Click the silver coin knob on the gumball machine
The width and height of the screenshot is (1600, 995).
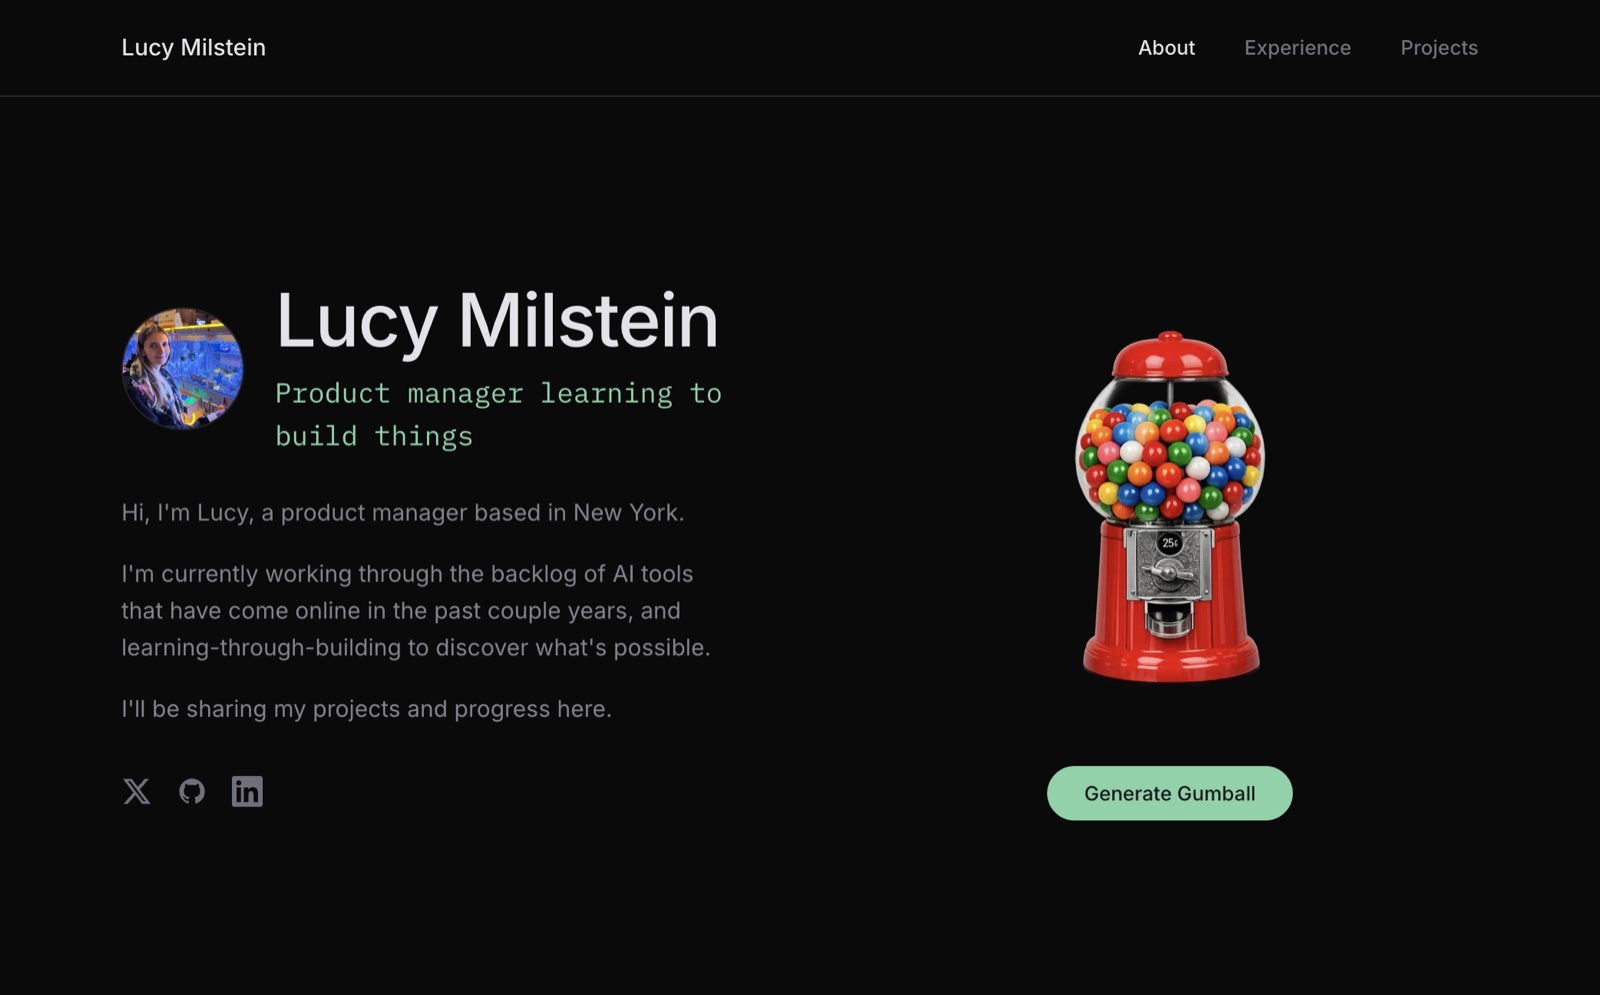1169,575
